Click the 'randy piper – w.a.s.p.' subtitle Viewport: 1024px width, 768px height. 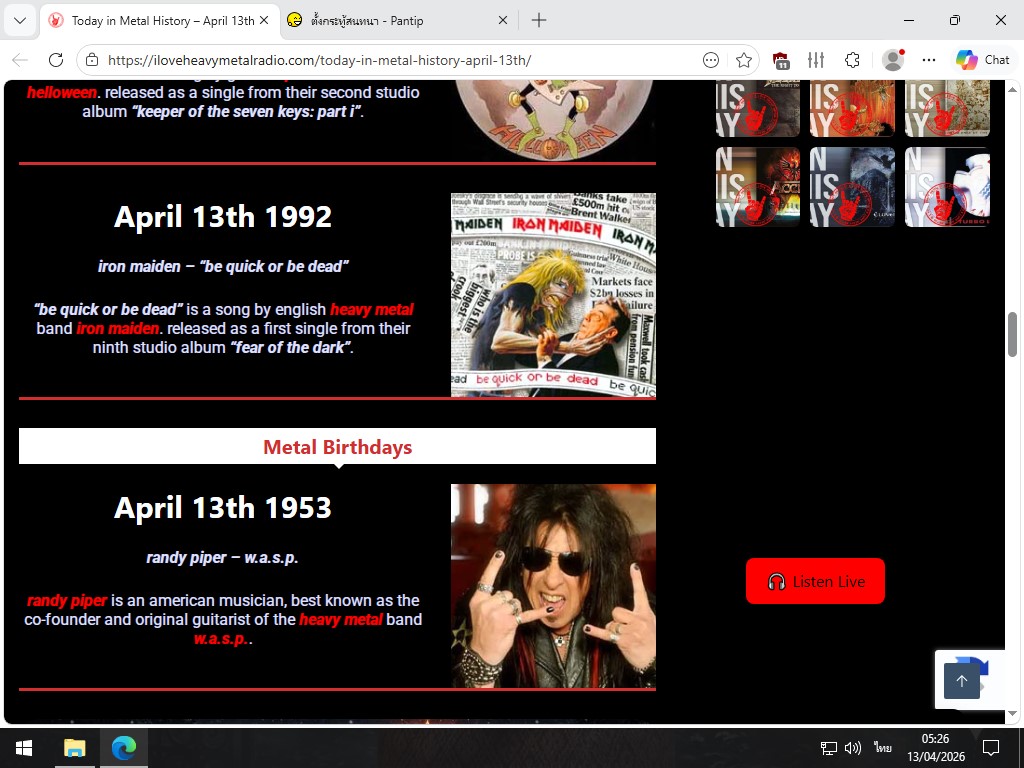pos(223,558)
